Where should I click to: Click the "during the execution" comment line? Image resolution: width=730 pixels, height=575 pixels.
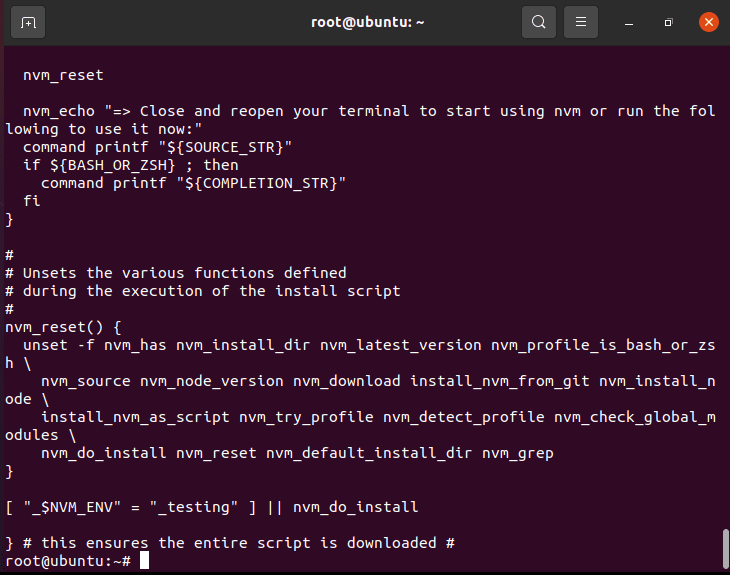(211, 291)
